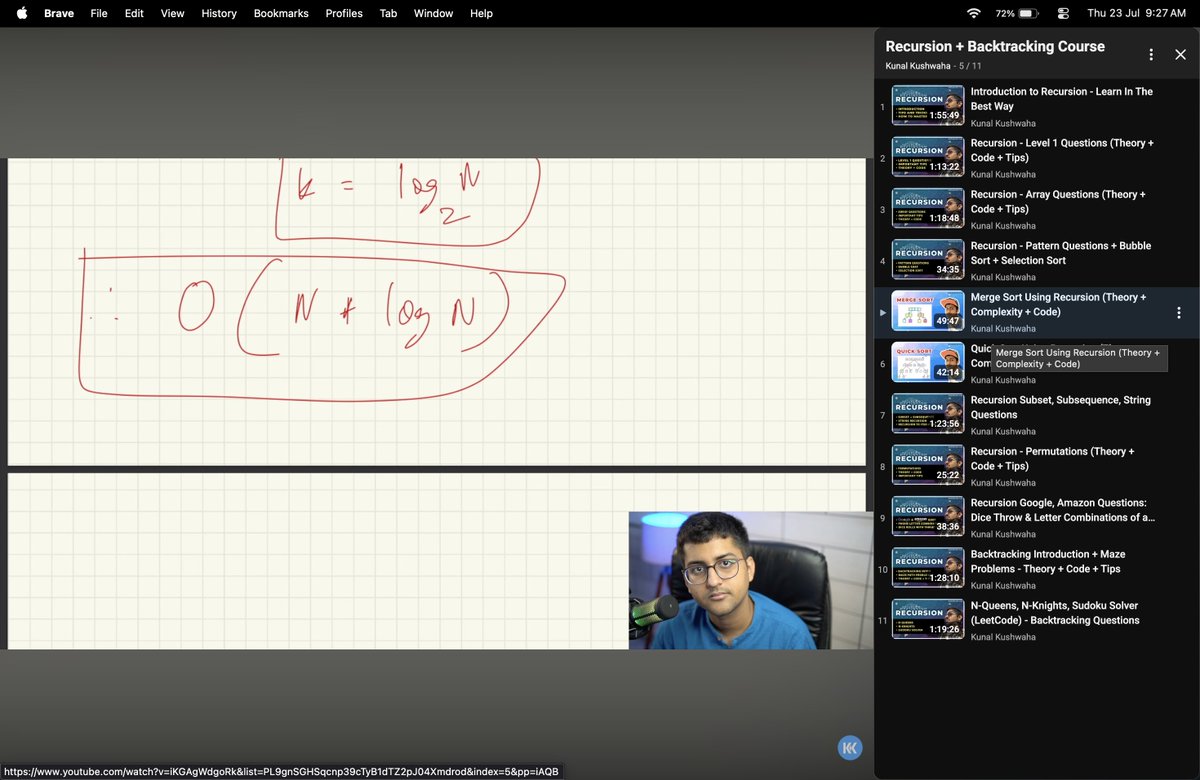1200x780 pixels.
Task: Open macOS Control Center icon
Action: [1062, 13]
